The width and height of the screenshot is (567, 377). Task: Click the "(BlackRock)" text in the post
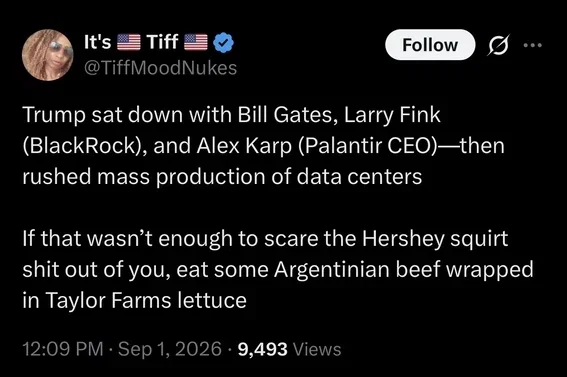click(84, 146)
